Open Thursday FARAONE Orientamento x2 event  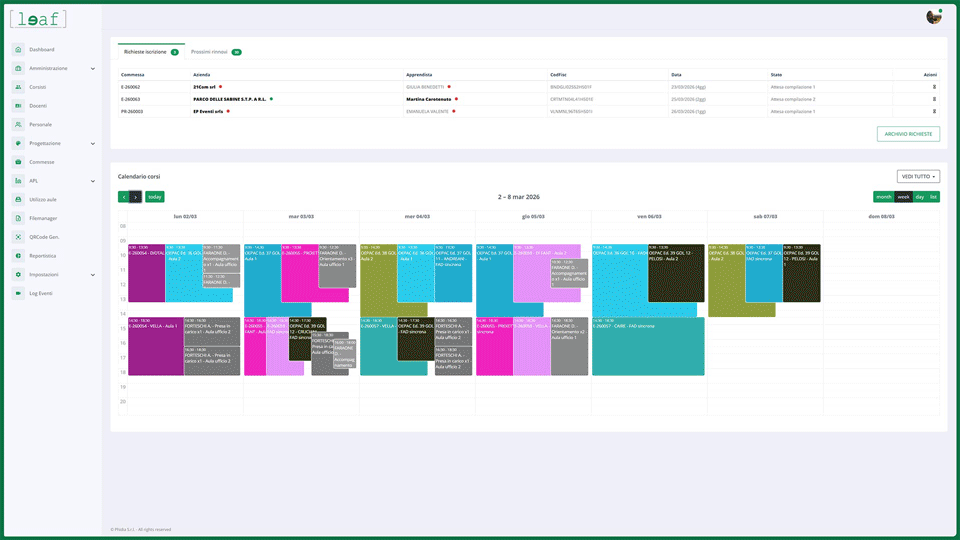[569, 347]
